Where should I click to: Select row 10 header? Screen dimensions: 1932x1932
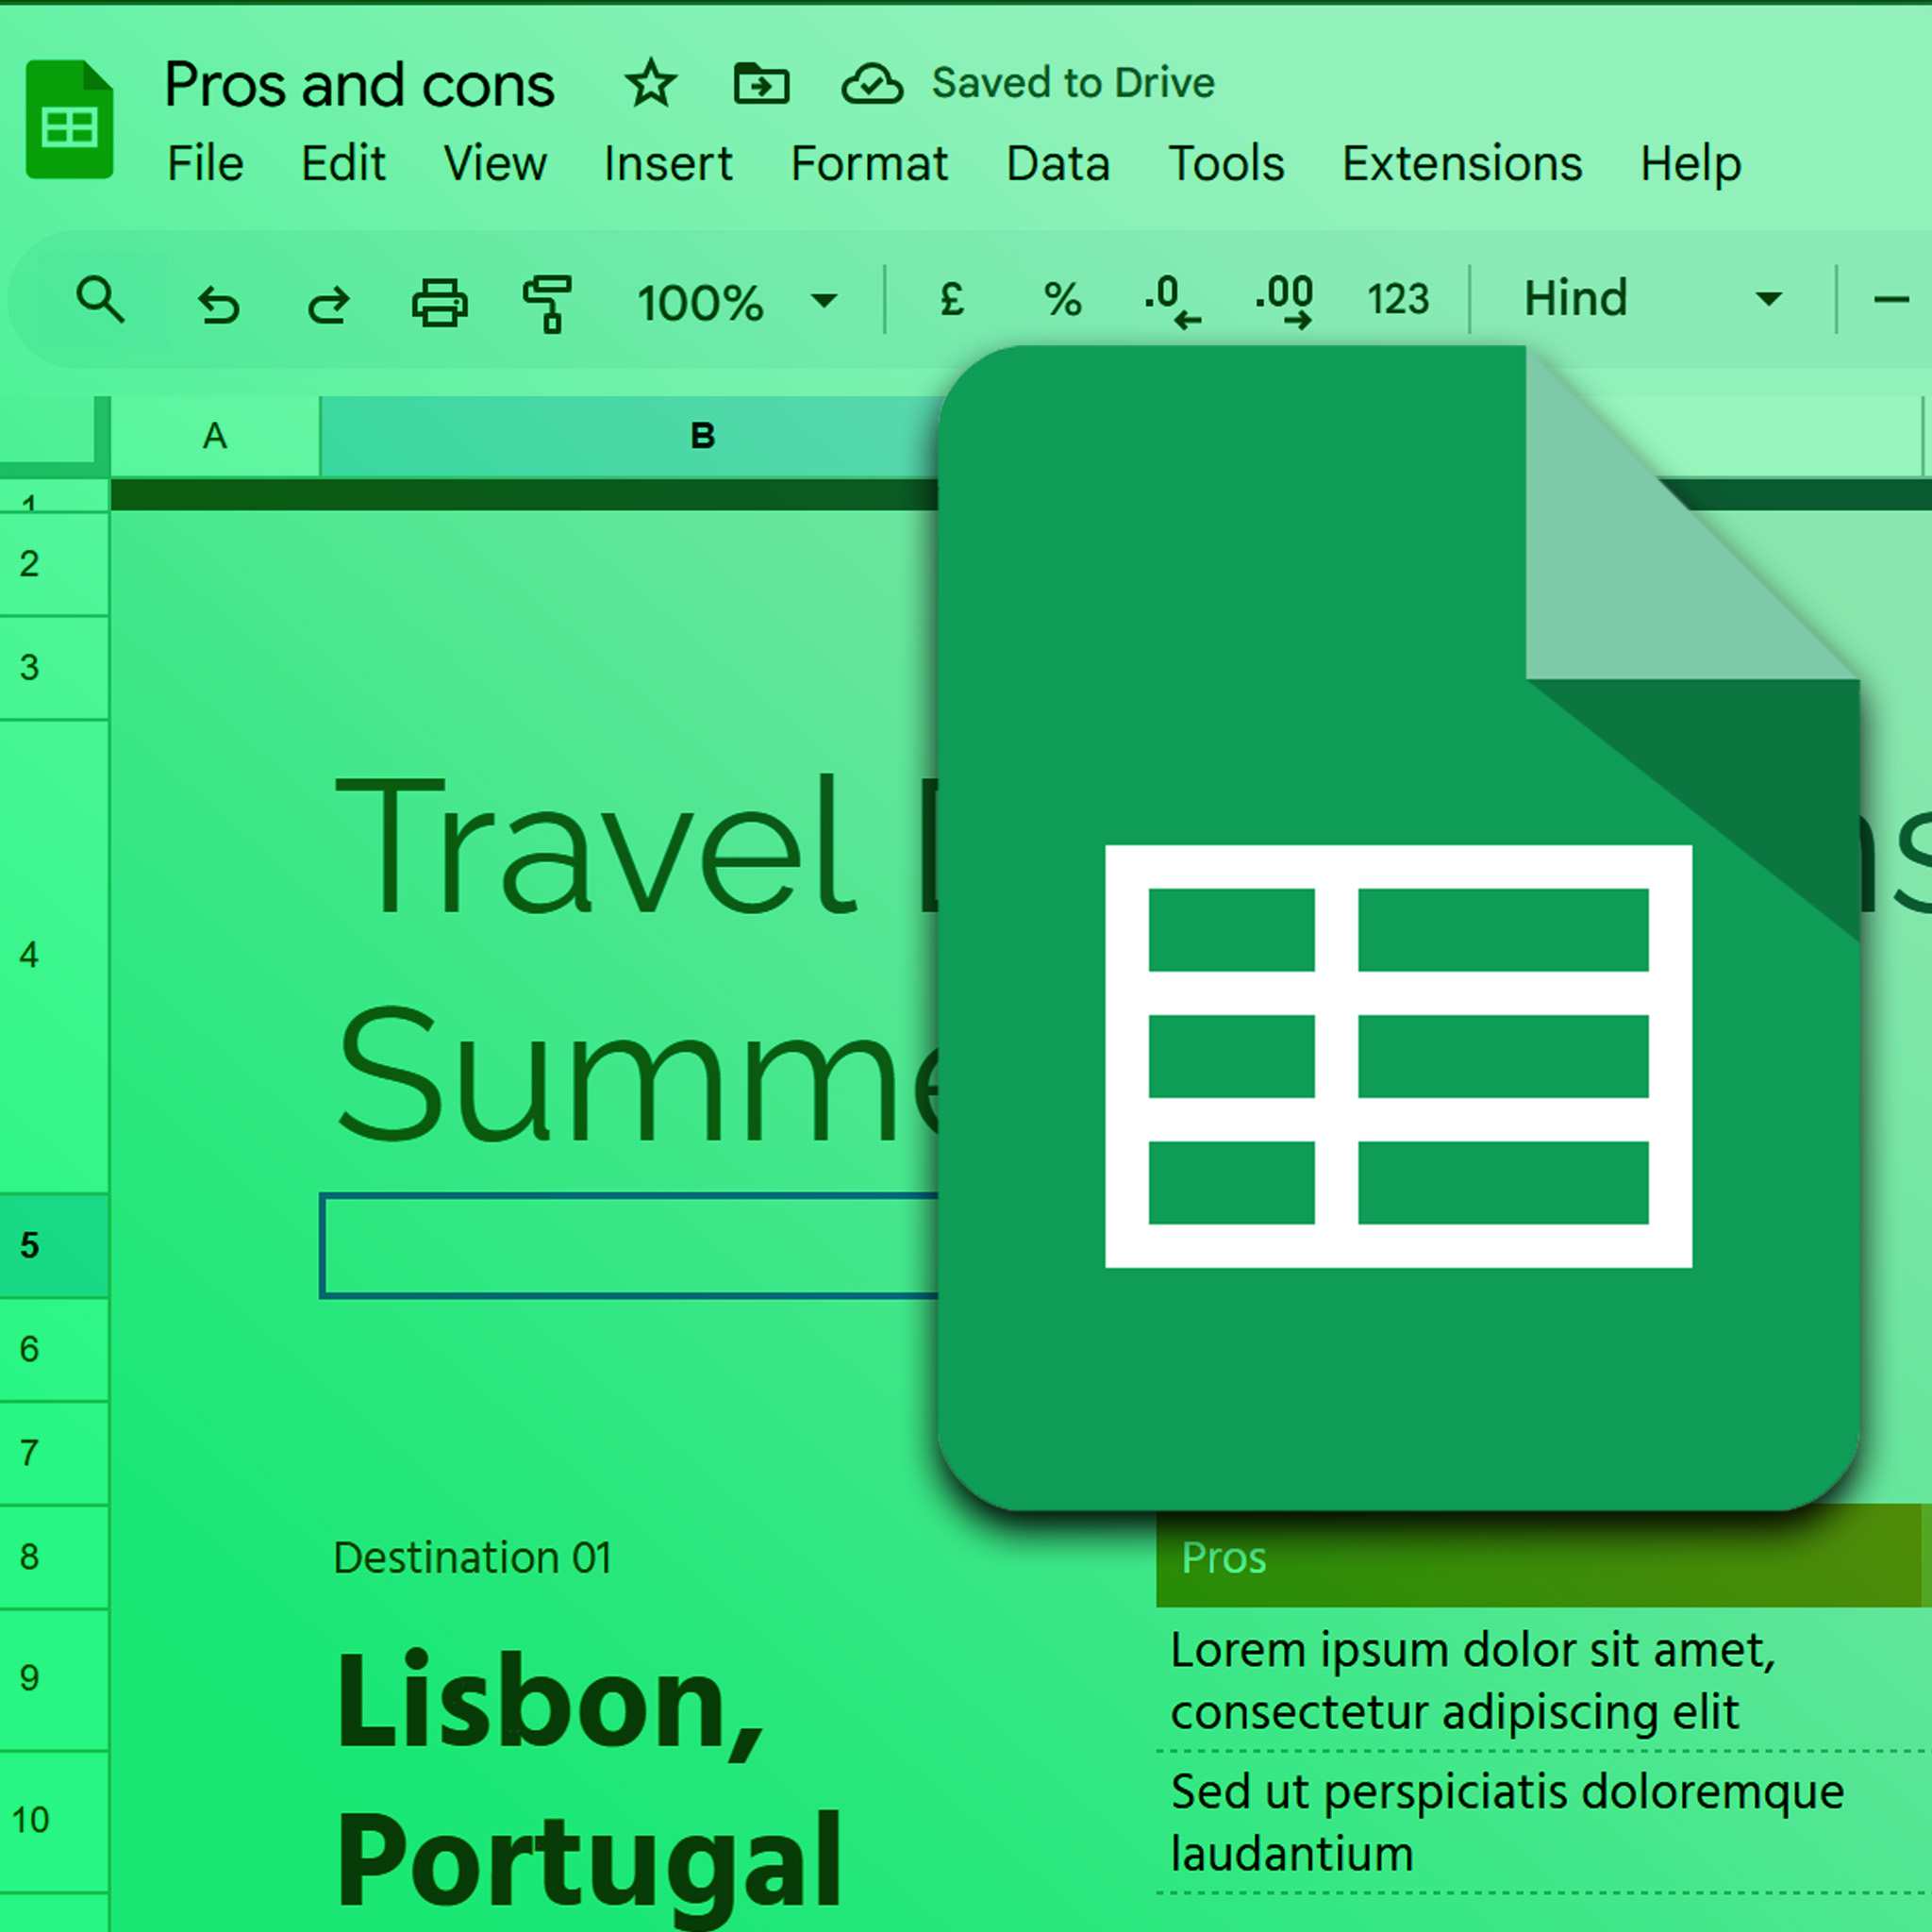point(54,1821)
